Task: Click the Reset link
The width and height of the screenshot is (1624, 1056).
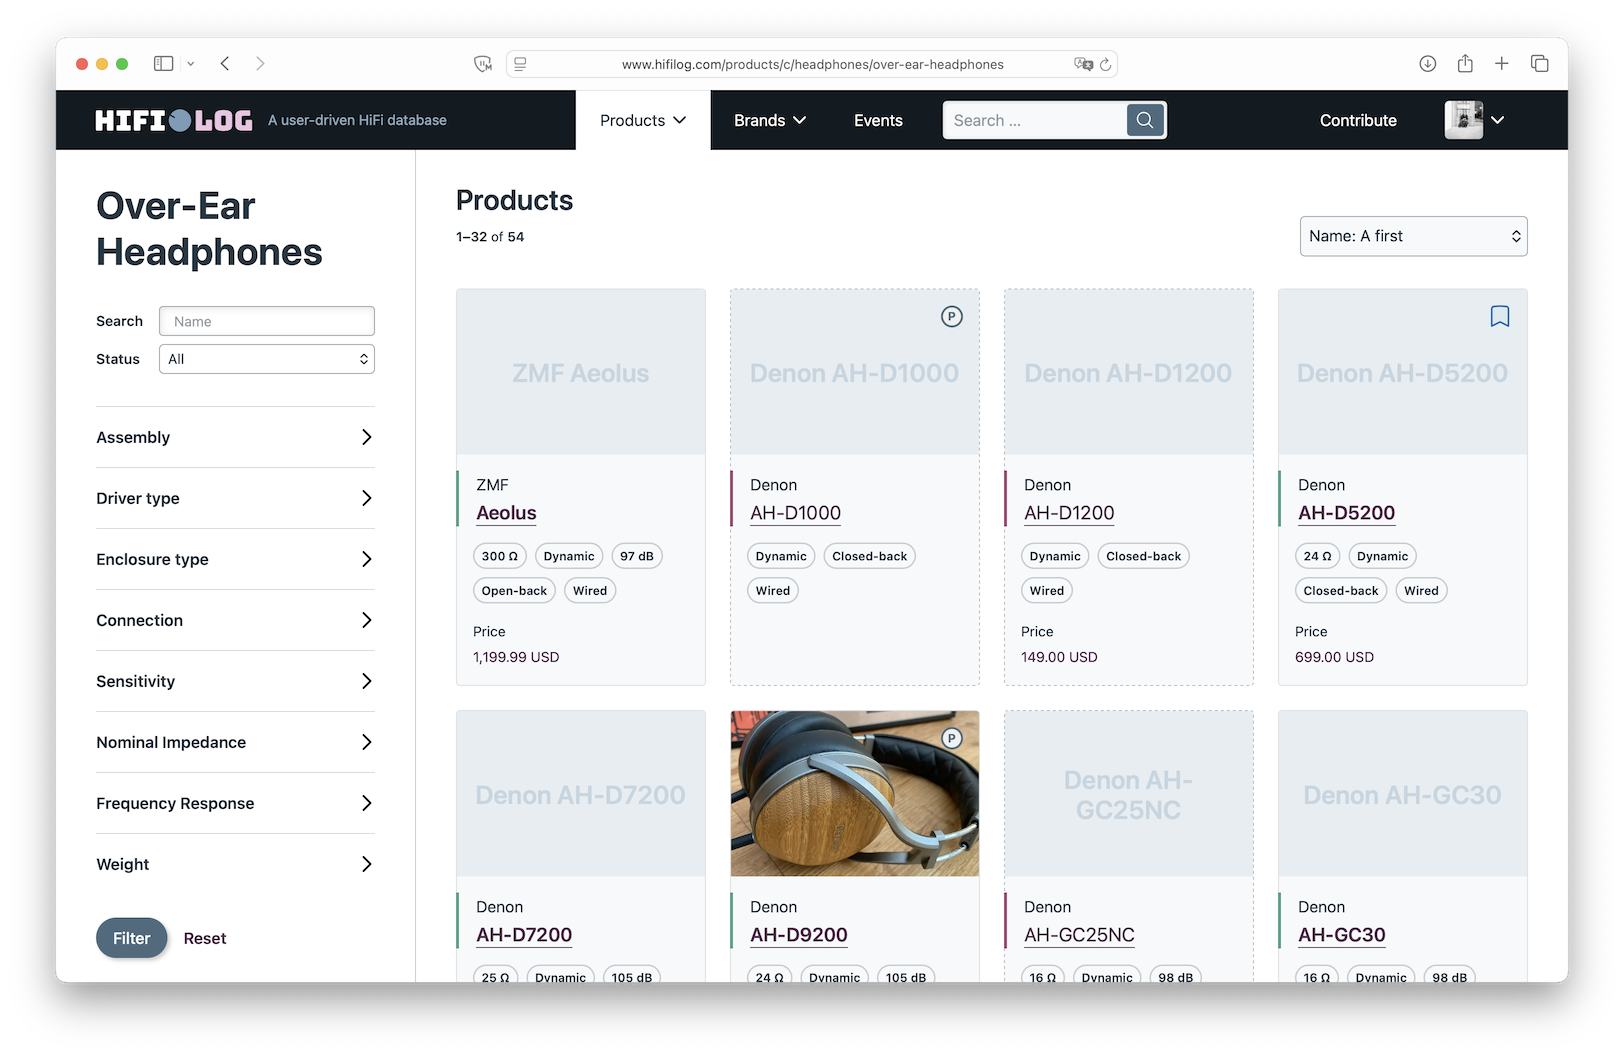Action: click(x=205, y=938)
